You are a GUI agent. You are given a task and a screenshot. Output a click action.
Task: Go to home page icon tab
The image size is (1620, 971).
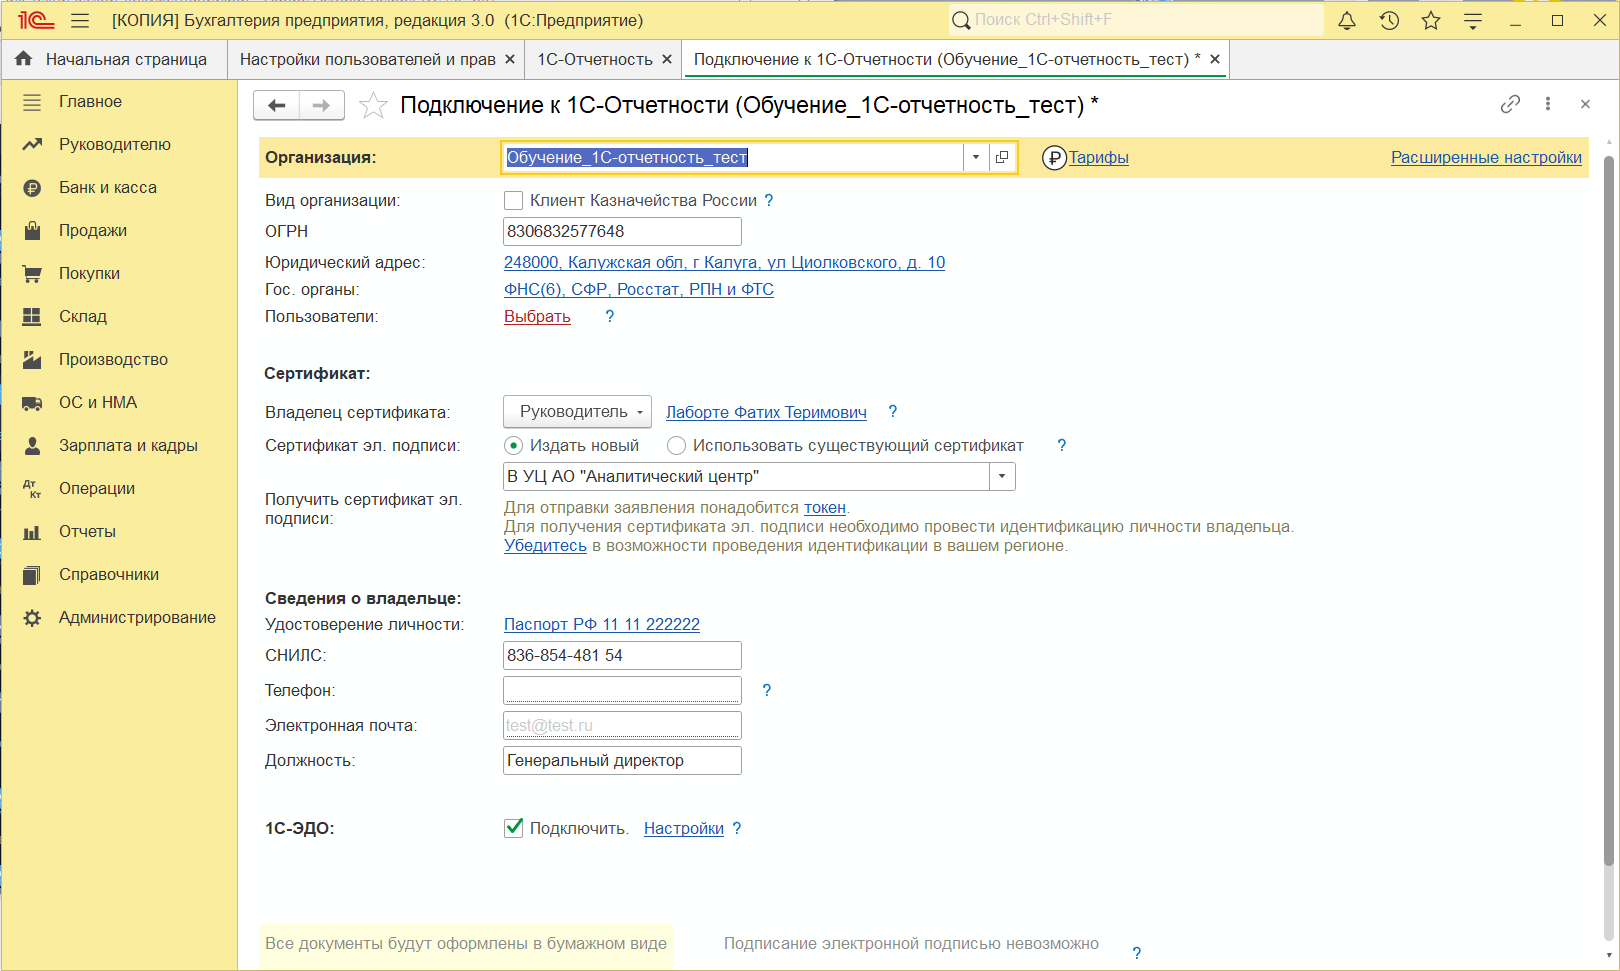(x=24, y=59)
